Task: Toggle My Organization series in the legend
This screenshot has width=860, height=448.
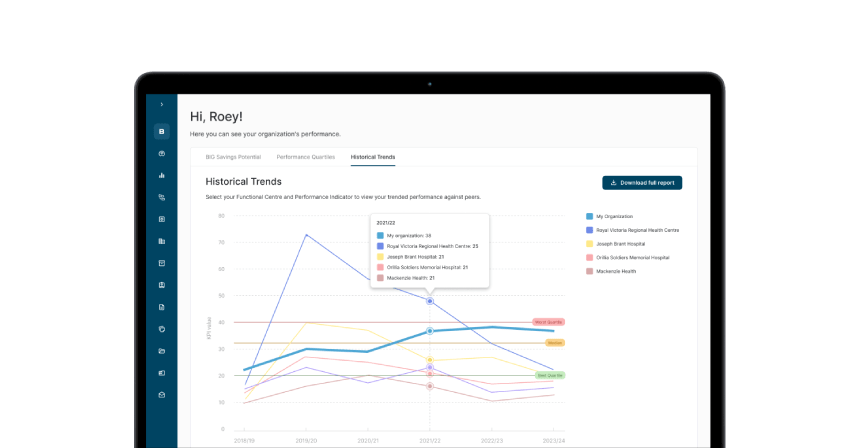Action: (x=614, y=216)
